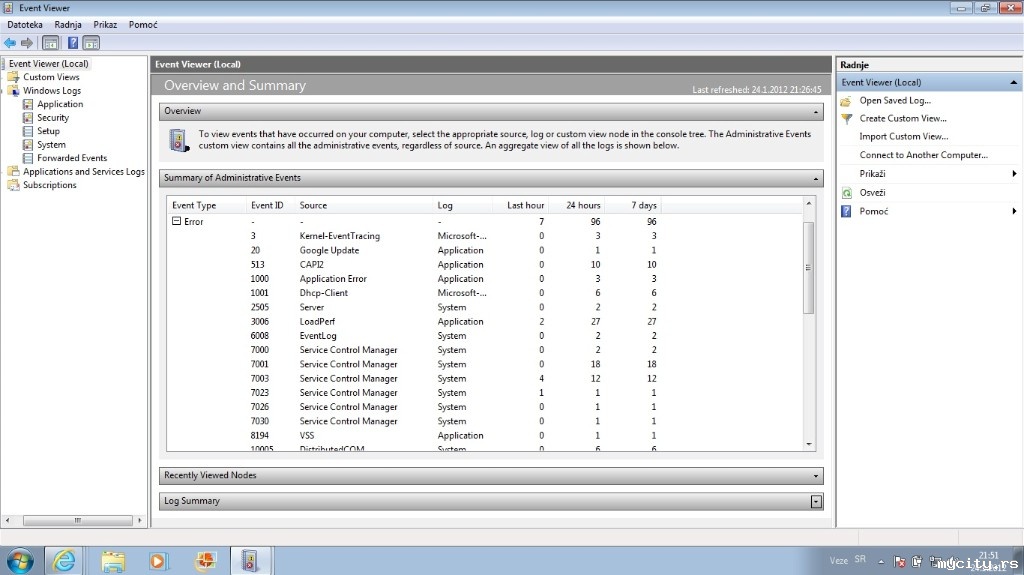
Task: Collapse the Overview section
Action: tap(816, 112)
